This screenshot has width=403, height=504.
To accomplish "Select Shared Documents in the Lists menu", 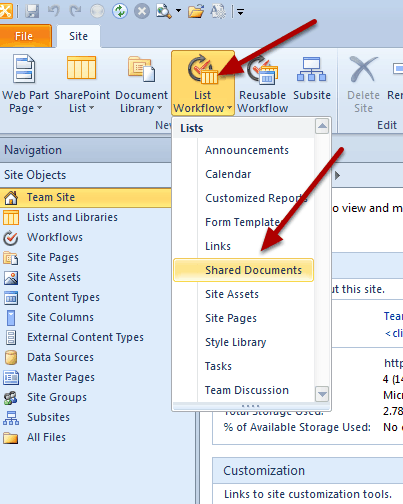I will click(x=243, y=270).
